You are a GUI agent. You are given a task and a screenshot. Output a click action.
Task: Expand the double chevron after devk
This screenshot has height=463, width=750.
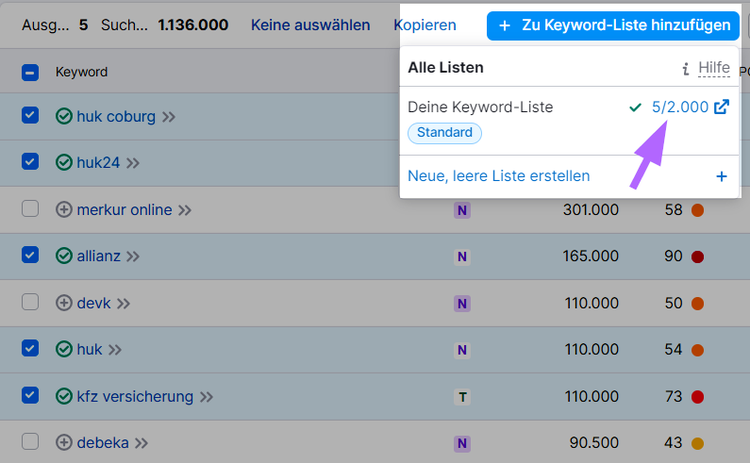[x=123, y=304]
